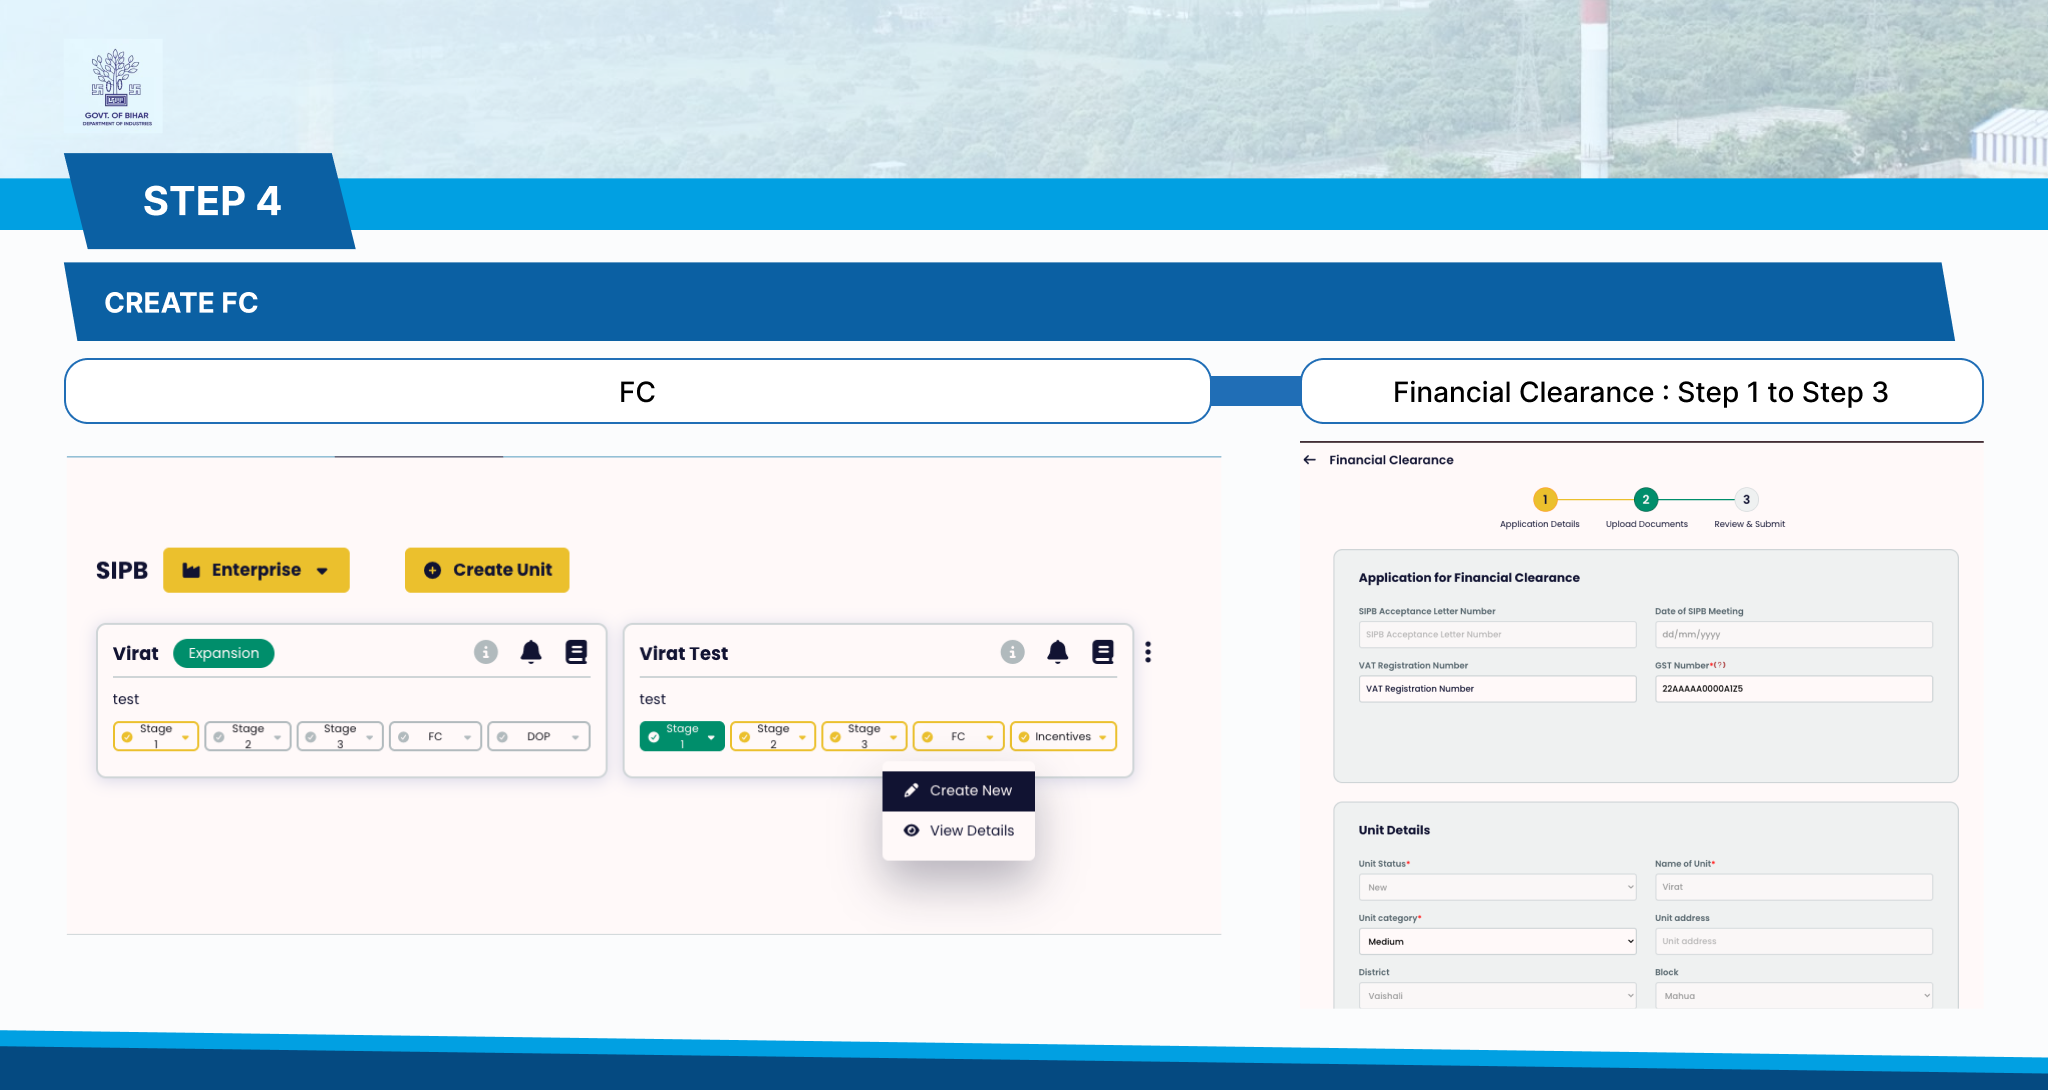Viewport: 2048px width, 1090px height.
Task: Click the GST Number input field
Action: [x=1793, y=689]
